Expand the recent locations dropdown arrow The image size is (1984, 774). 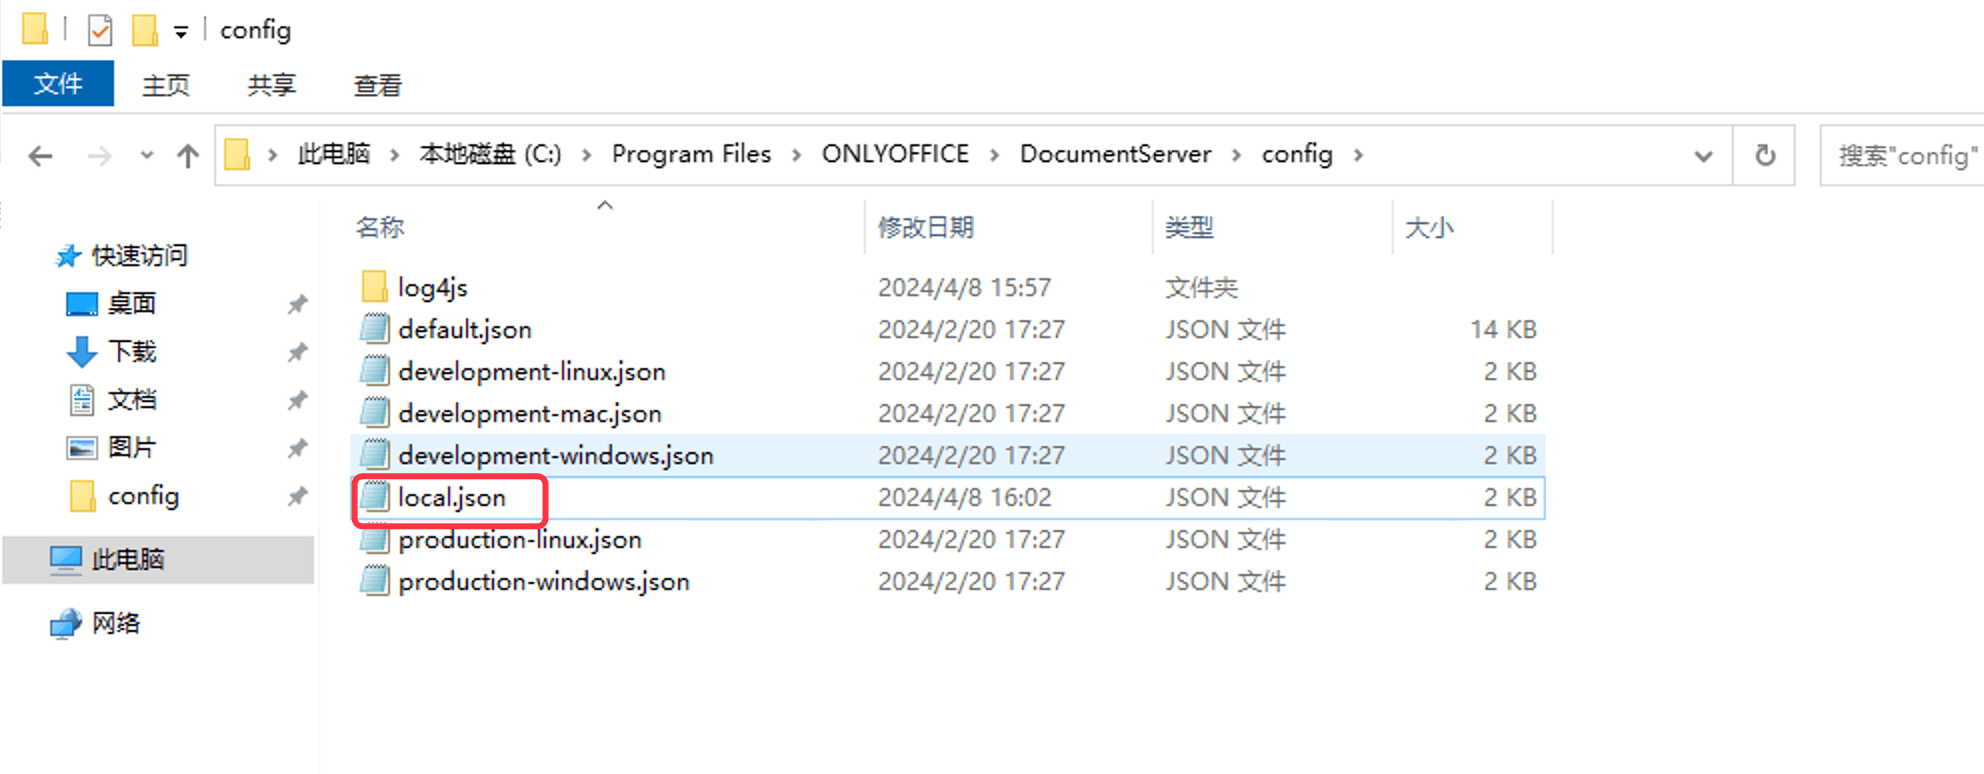point(147,156)
